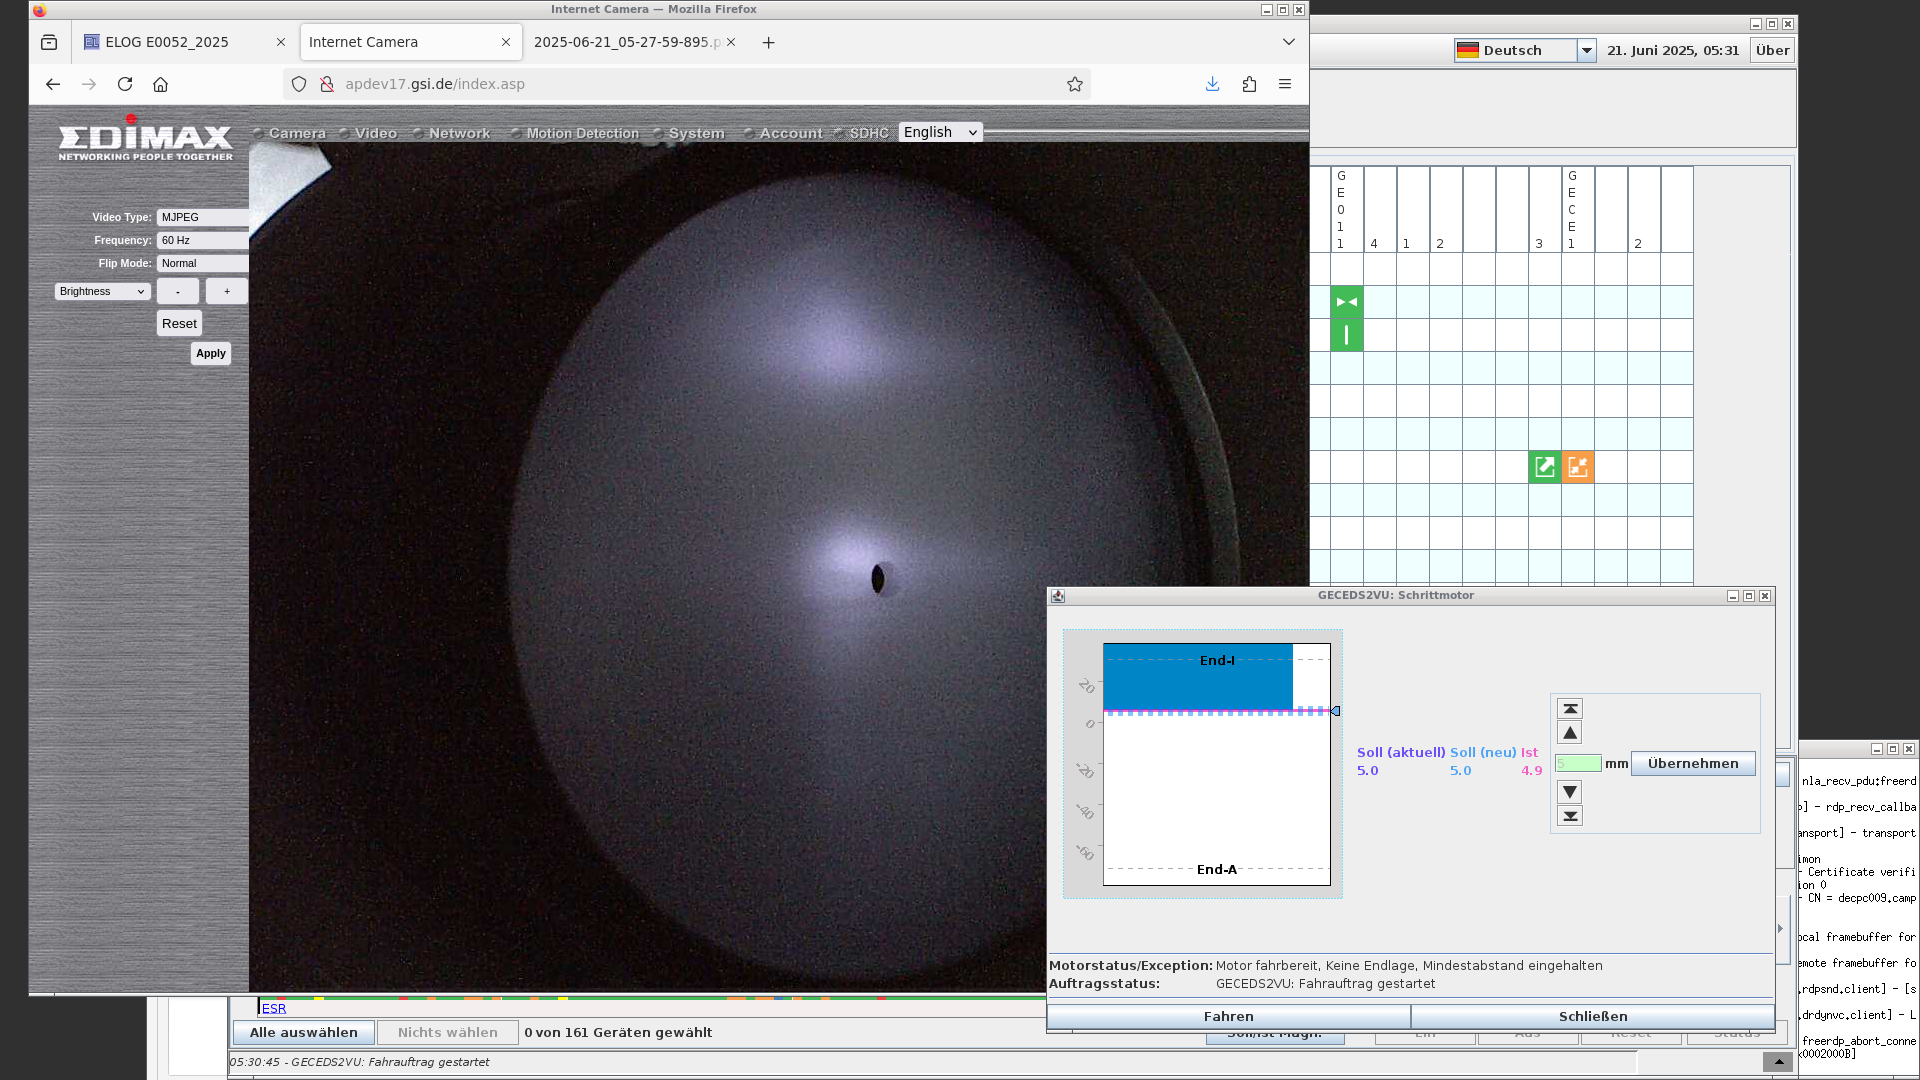1920x1080 pixels.
Task: Click the green drive icon in grid
Action: click(1545, 467)
